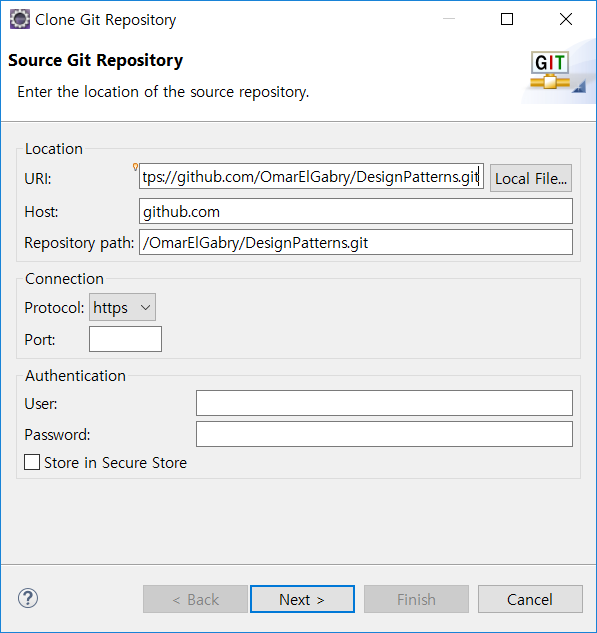Close the Clone Git Repository dialog
This screenshot has width=597, height=633.
click(566, 19)
